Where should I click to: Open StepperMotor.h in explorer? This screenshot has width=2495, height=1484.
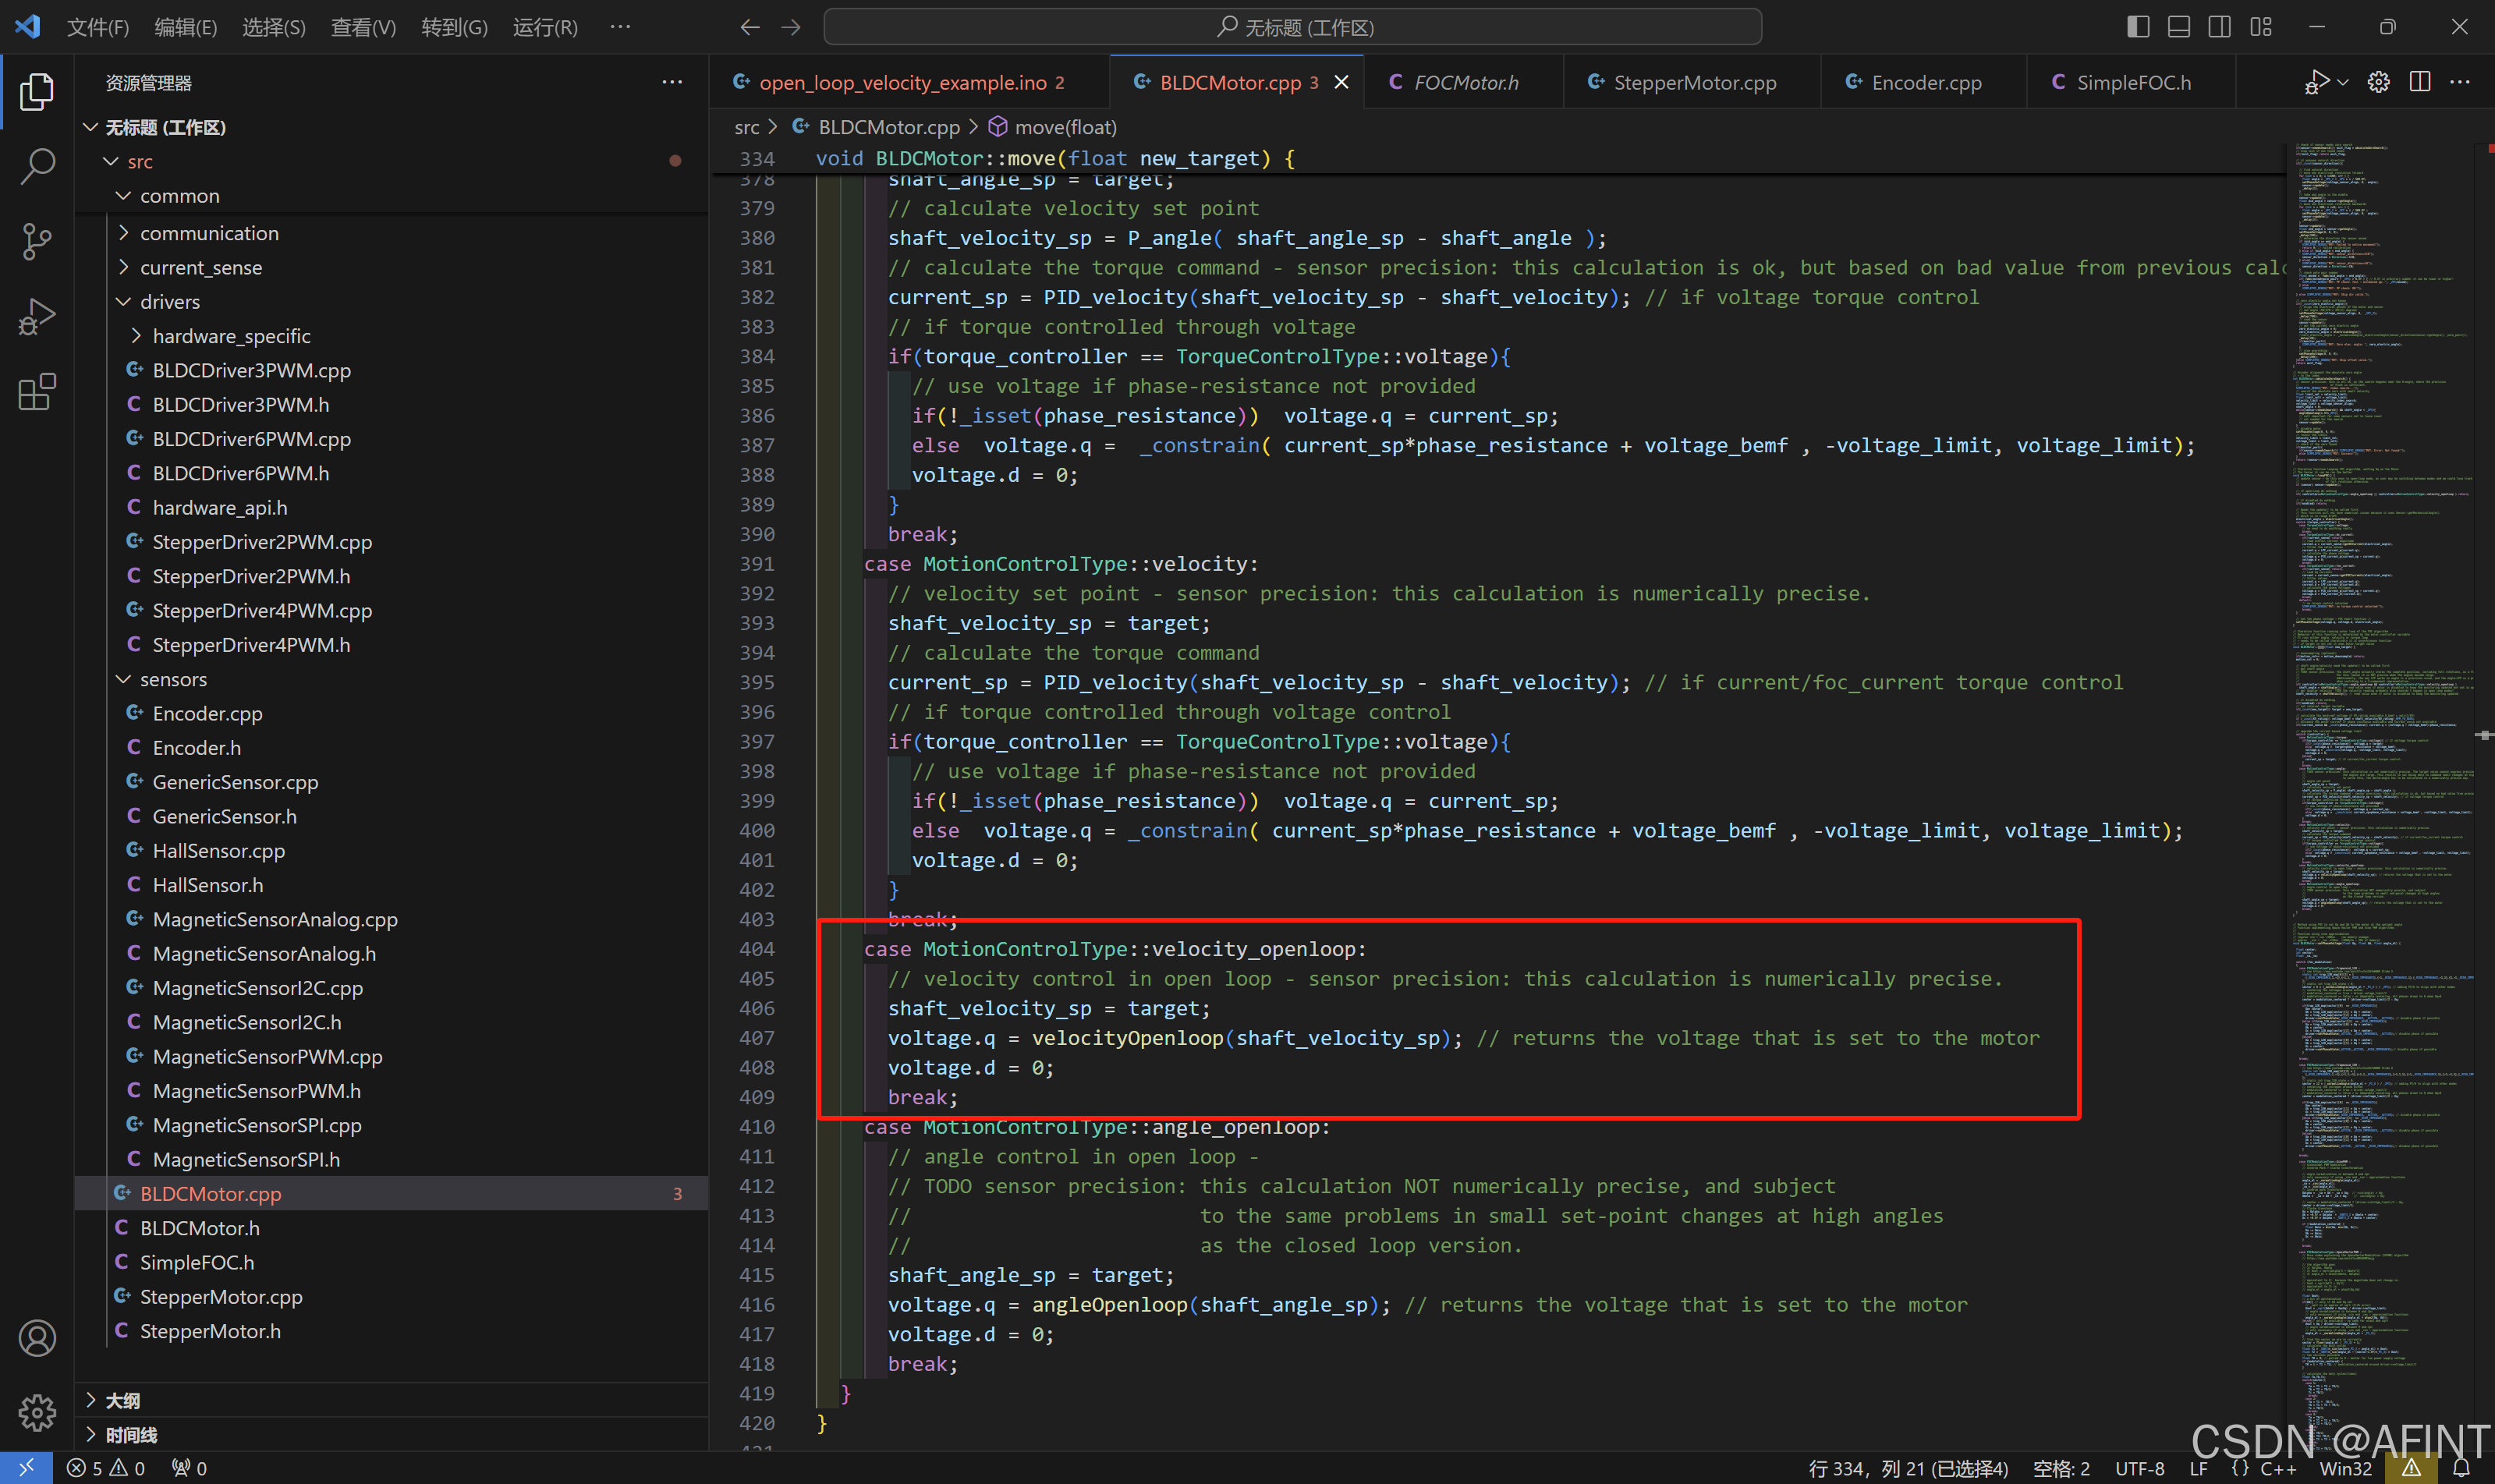[x=392, y=1331]
